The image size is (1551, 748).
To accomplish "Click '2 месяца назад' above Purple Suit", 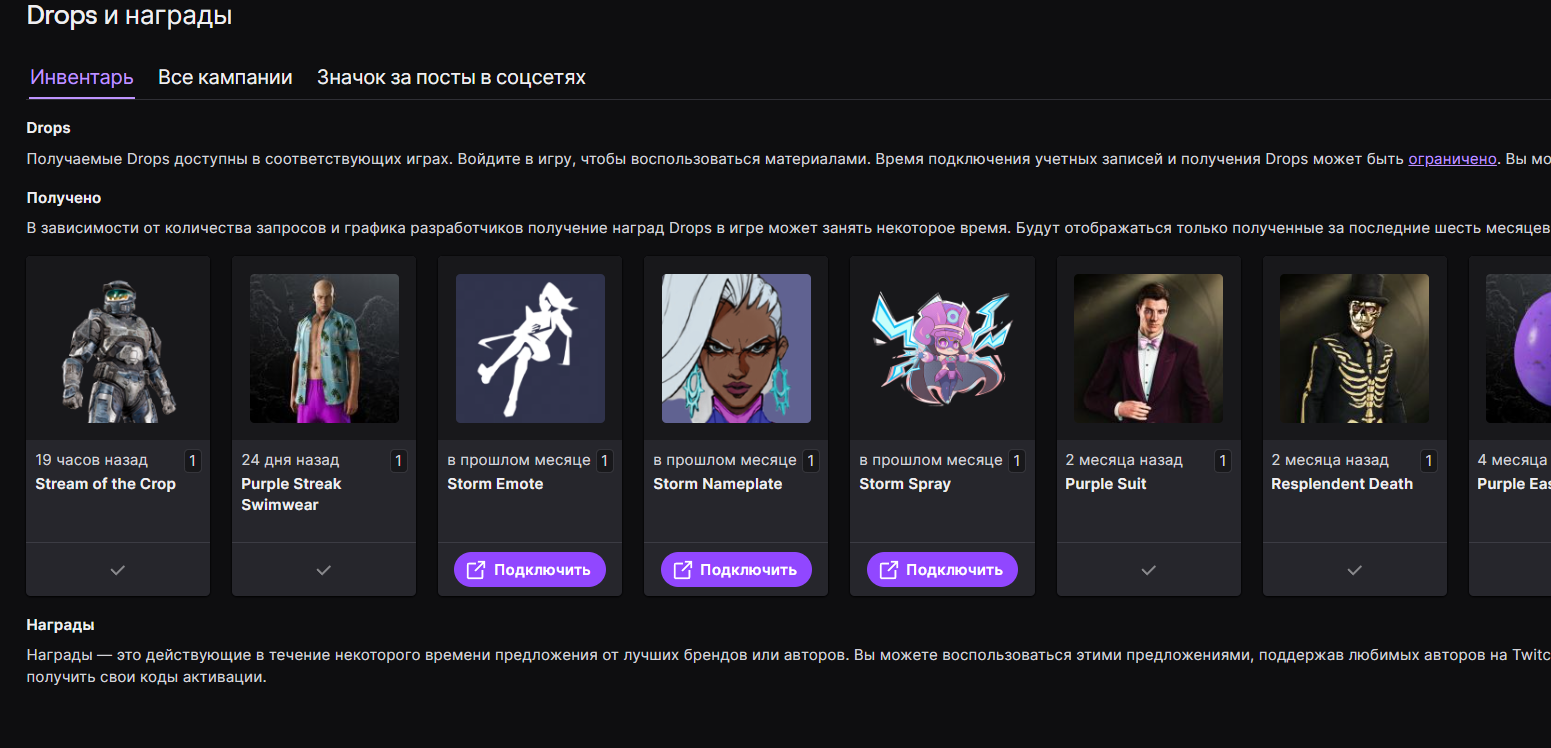I will click(1124, 460).
